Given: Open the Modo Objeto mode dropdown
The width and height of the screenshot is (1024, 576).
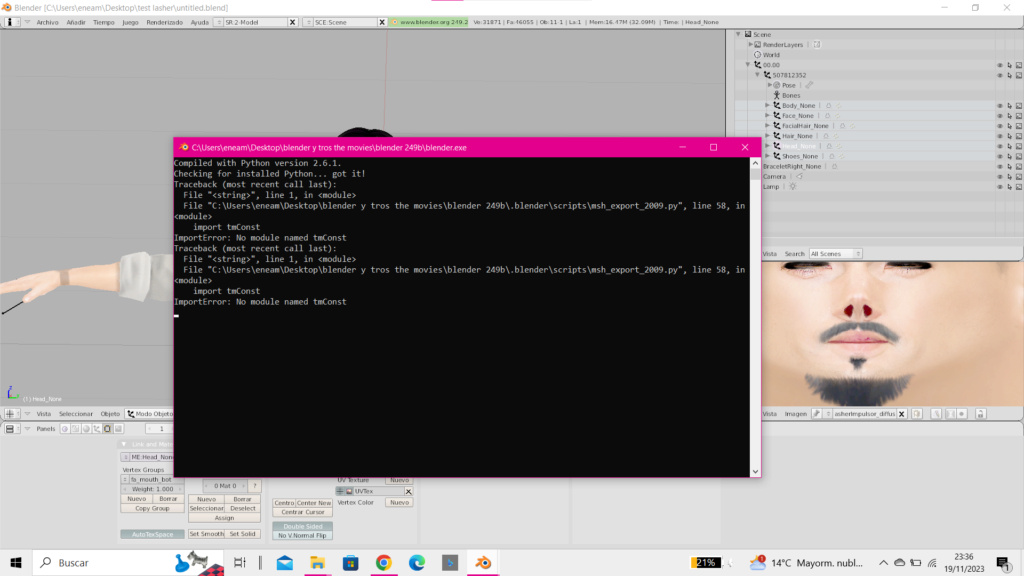Looking at the screenshot, I should [150, 413].
